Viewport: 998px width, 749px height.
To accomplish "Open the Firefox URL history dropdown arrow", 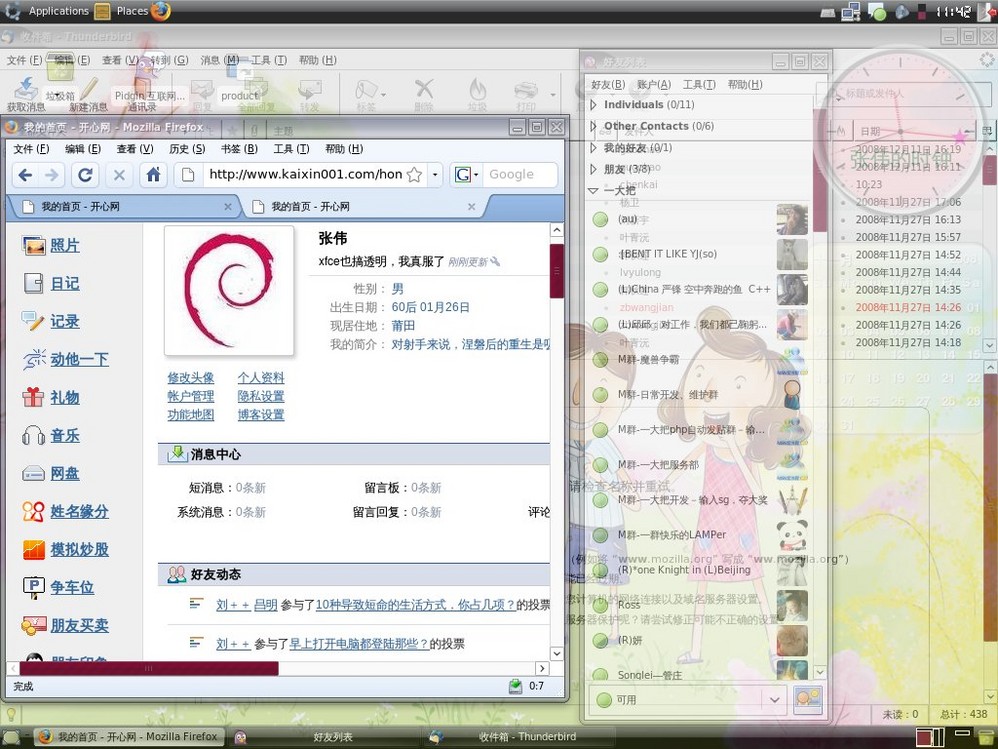I will coord(435,174).
